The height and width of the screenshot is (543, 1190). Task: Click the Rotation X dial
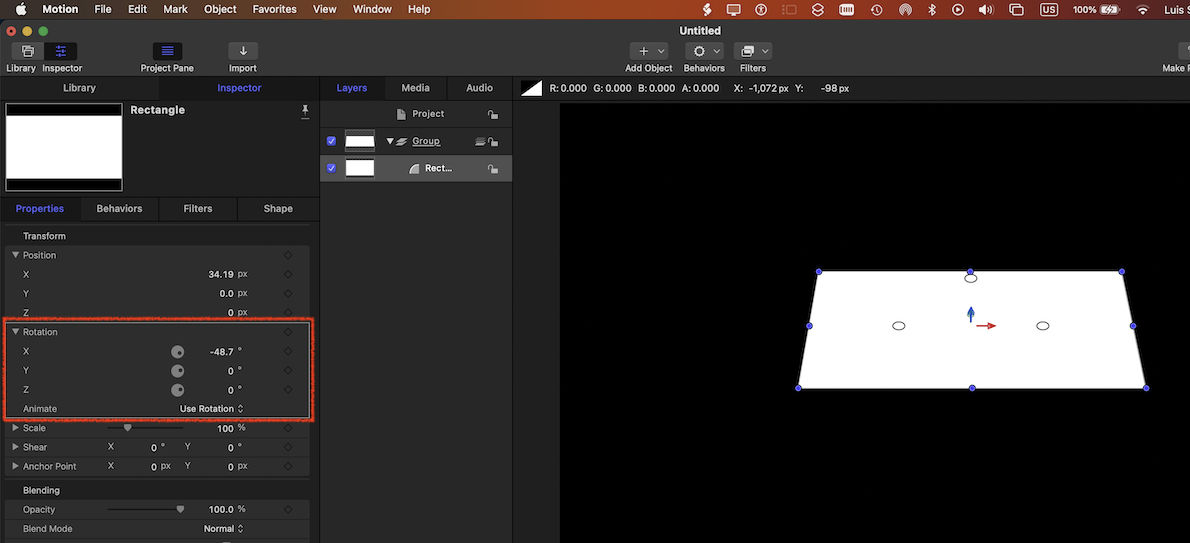[x=177, y=352]
